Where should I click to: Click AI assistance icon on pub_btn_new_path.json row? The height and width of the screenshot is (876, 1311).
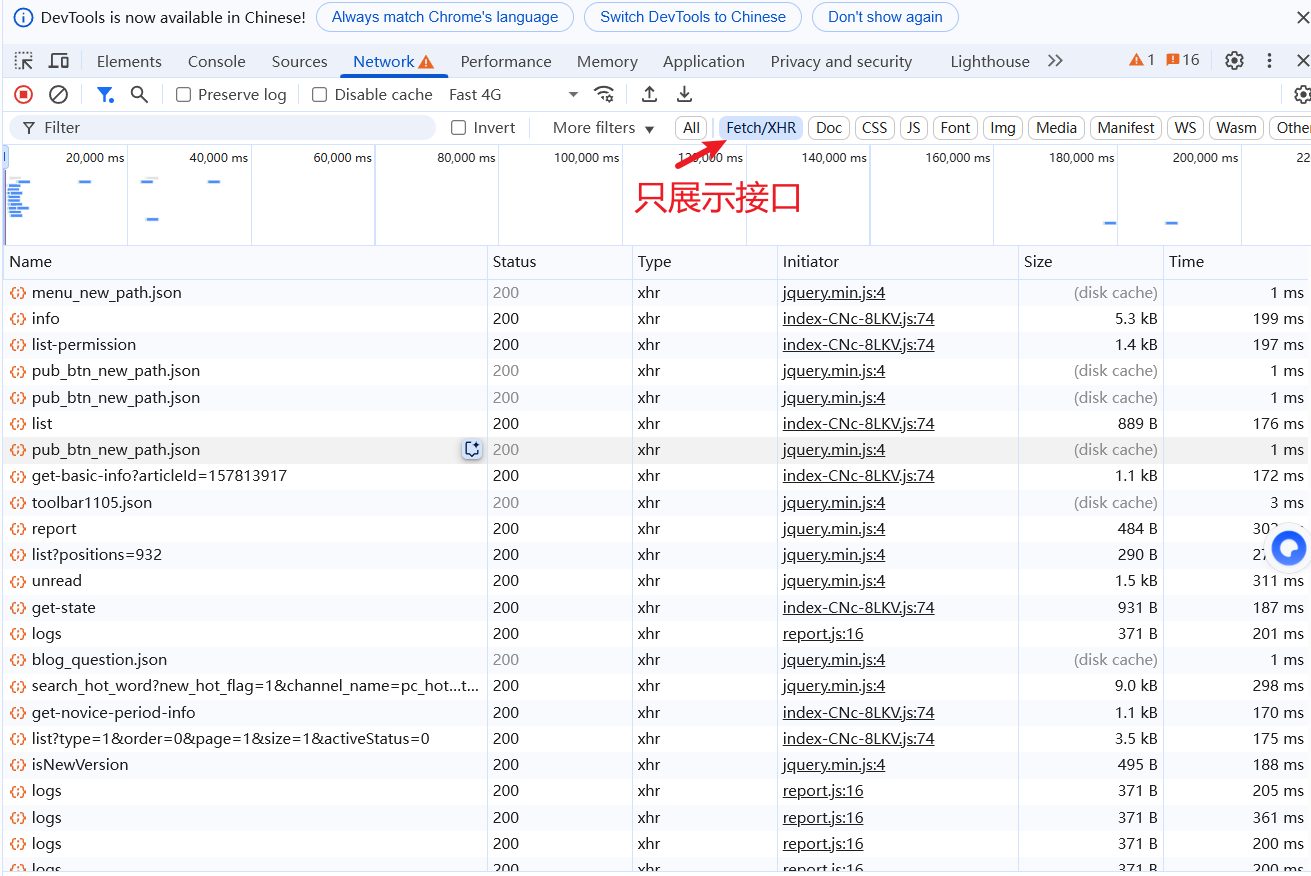tap(472, 450)
